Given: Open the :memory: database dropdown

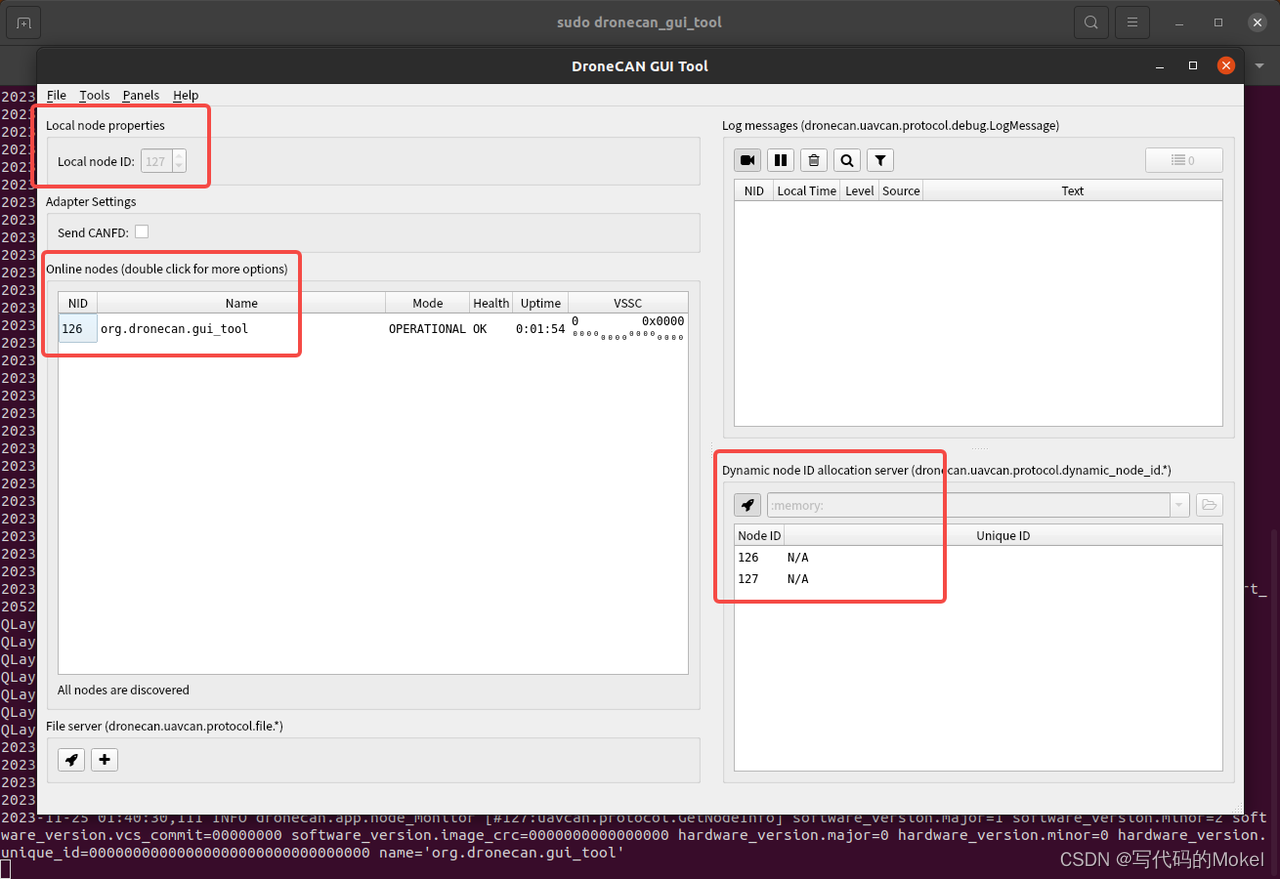Looking at the screenshot, I should 1180,505.
